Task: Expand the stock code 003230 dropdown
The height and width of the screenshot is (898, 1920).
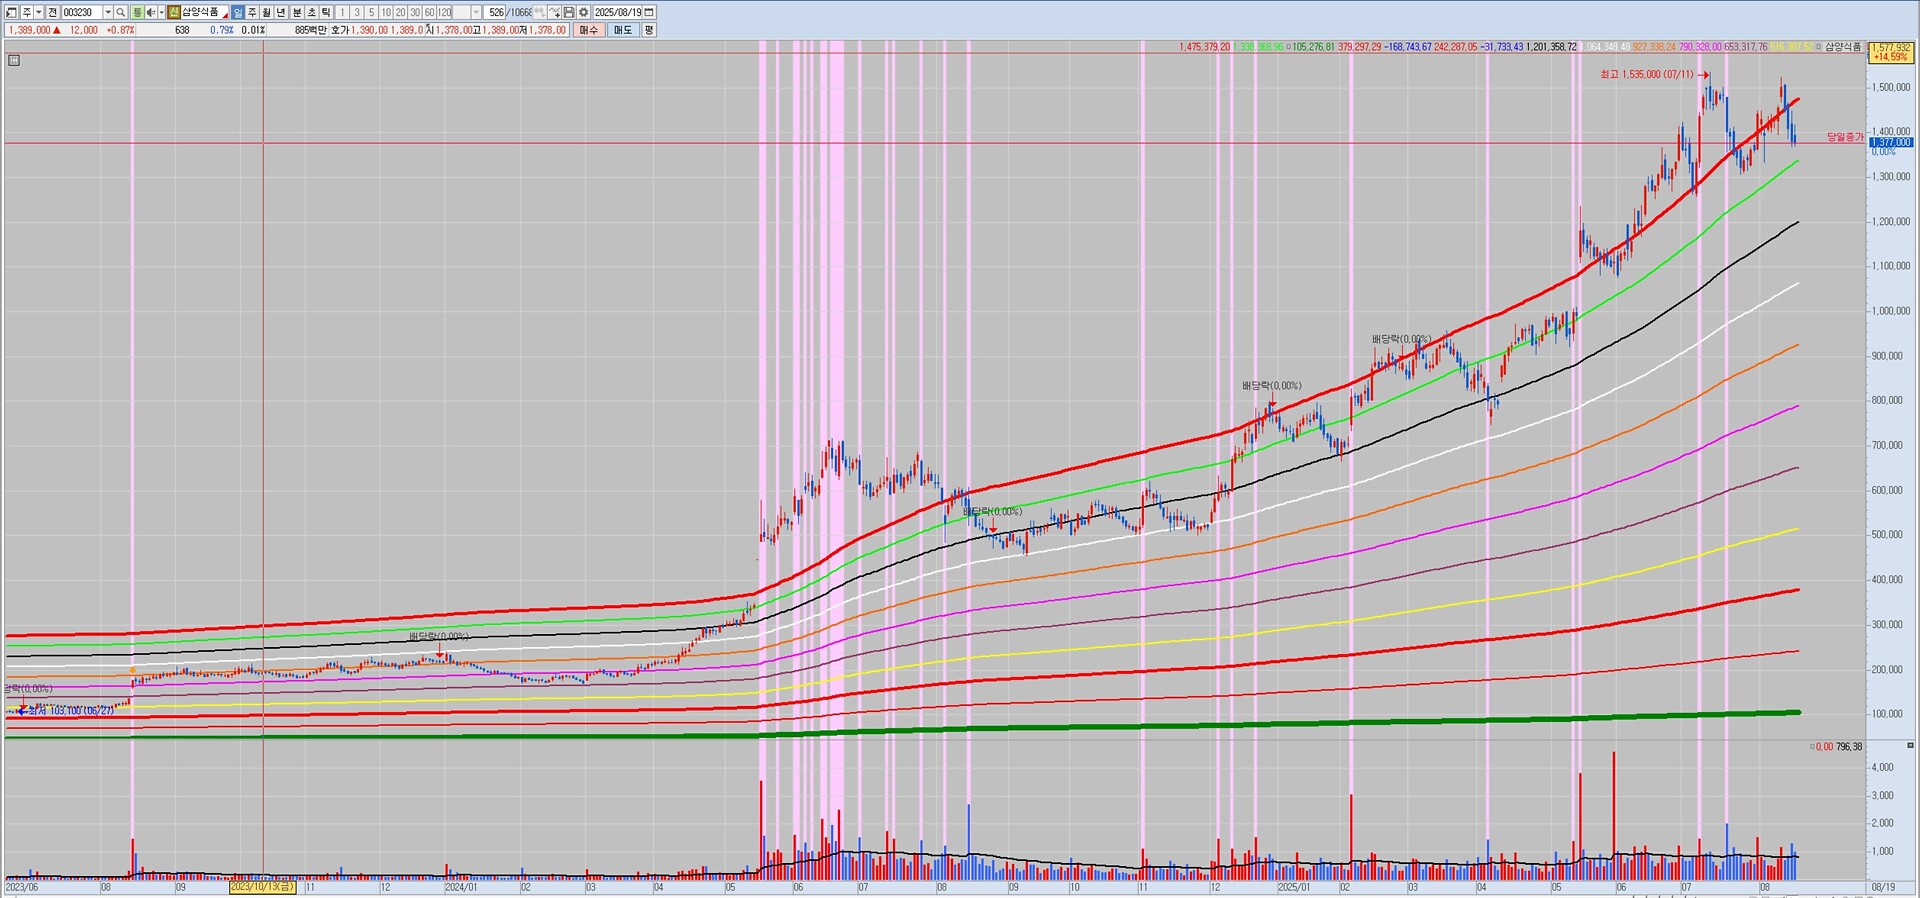Action: click(106, 12)
